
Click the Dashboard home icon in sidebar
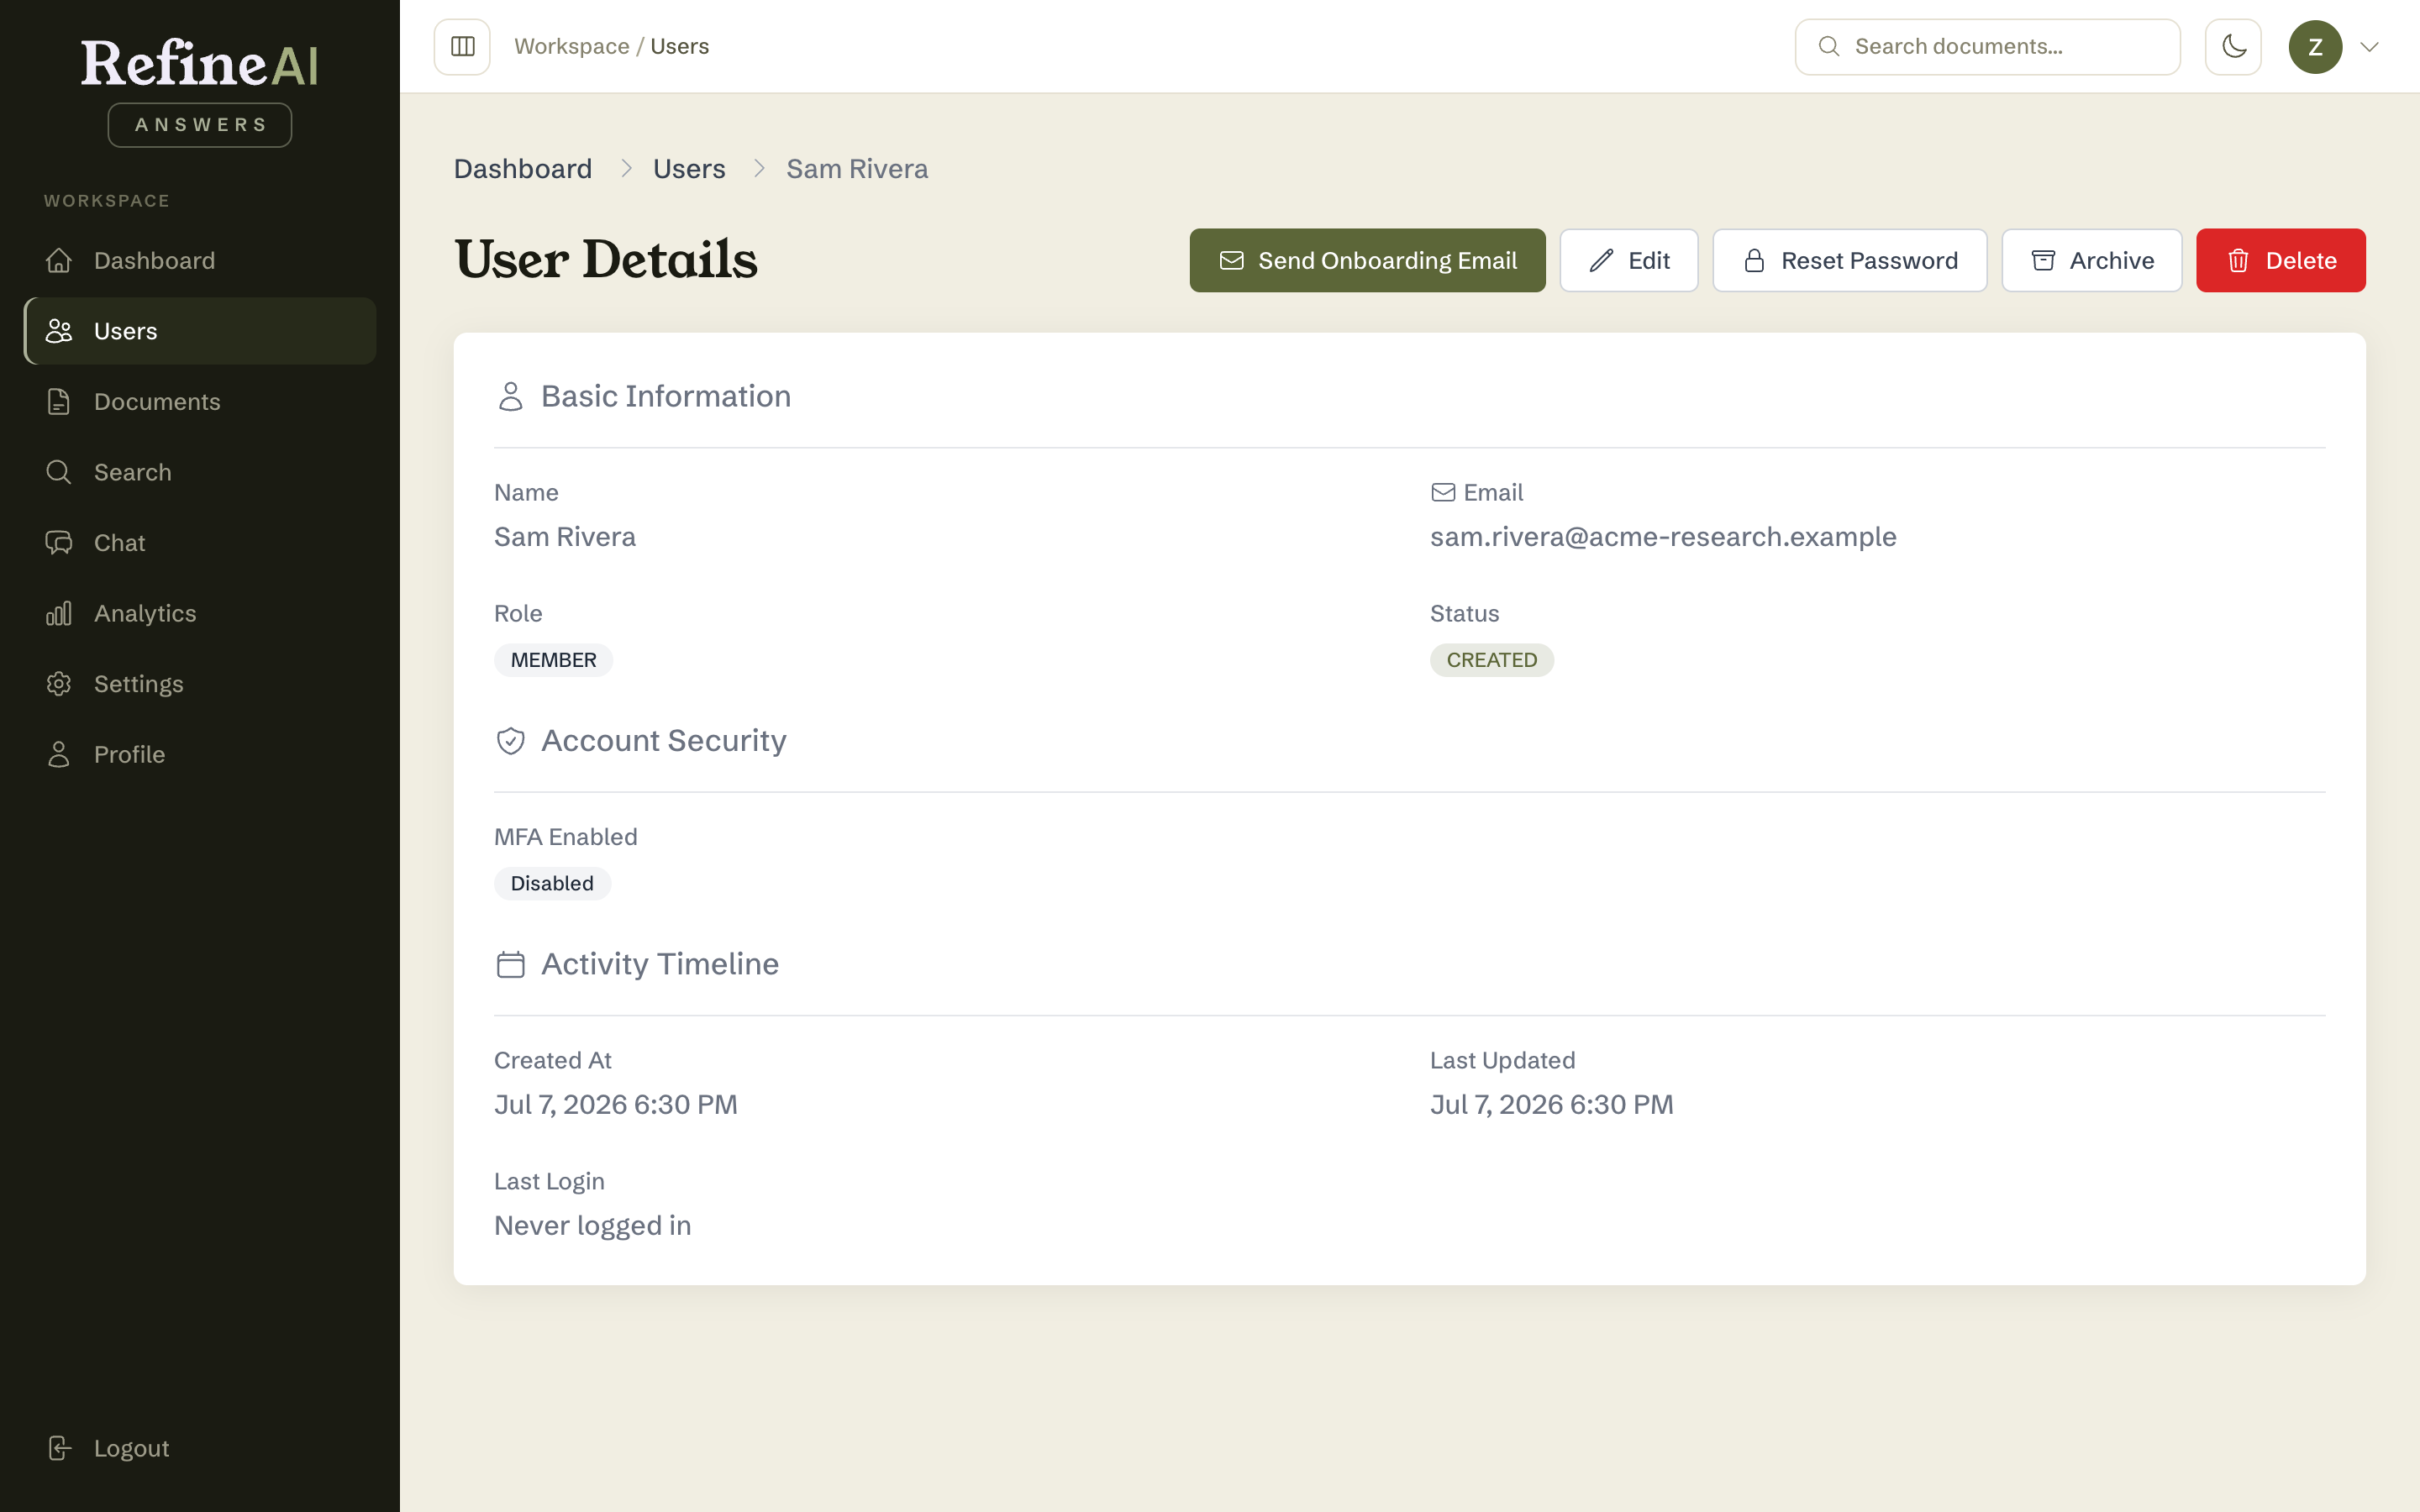[59, 260]
